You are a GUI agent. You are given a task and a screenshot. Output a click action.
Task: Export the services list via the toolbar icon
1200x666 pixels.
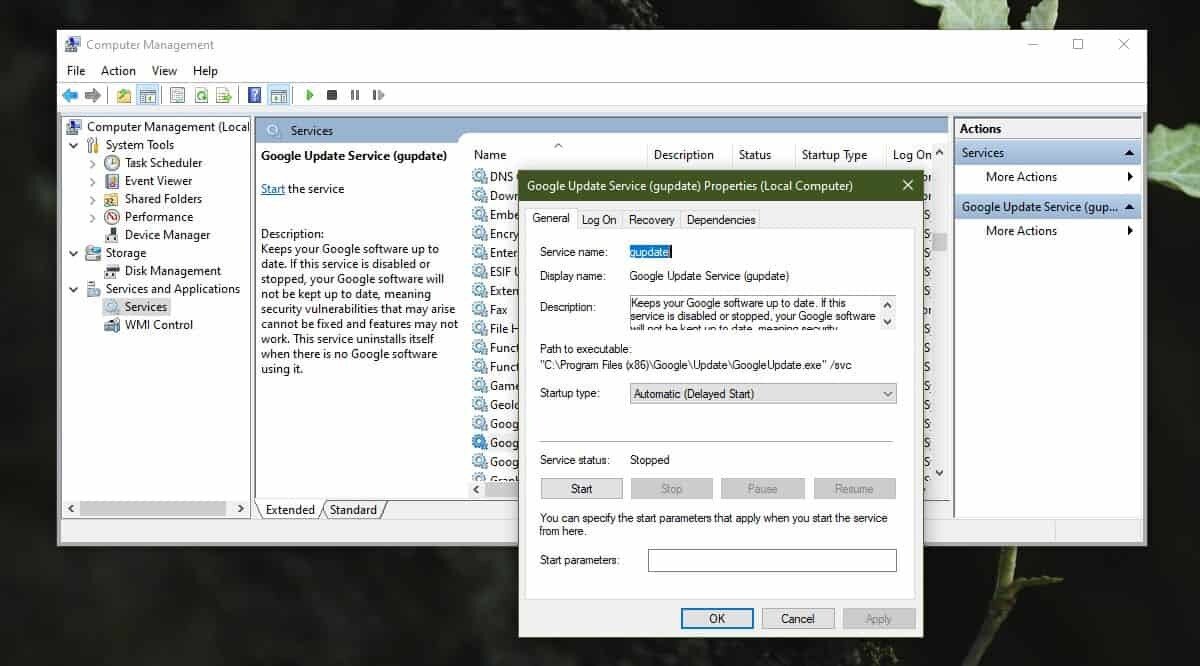[225, 95]
